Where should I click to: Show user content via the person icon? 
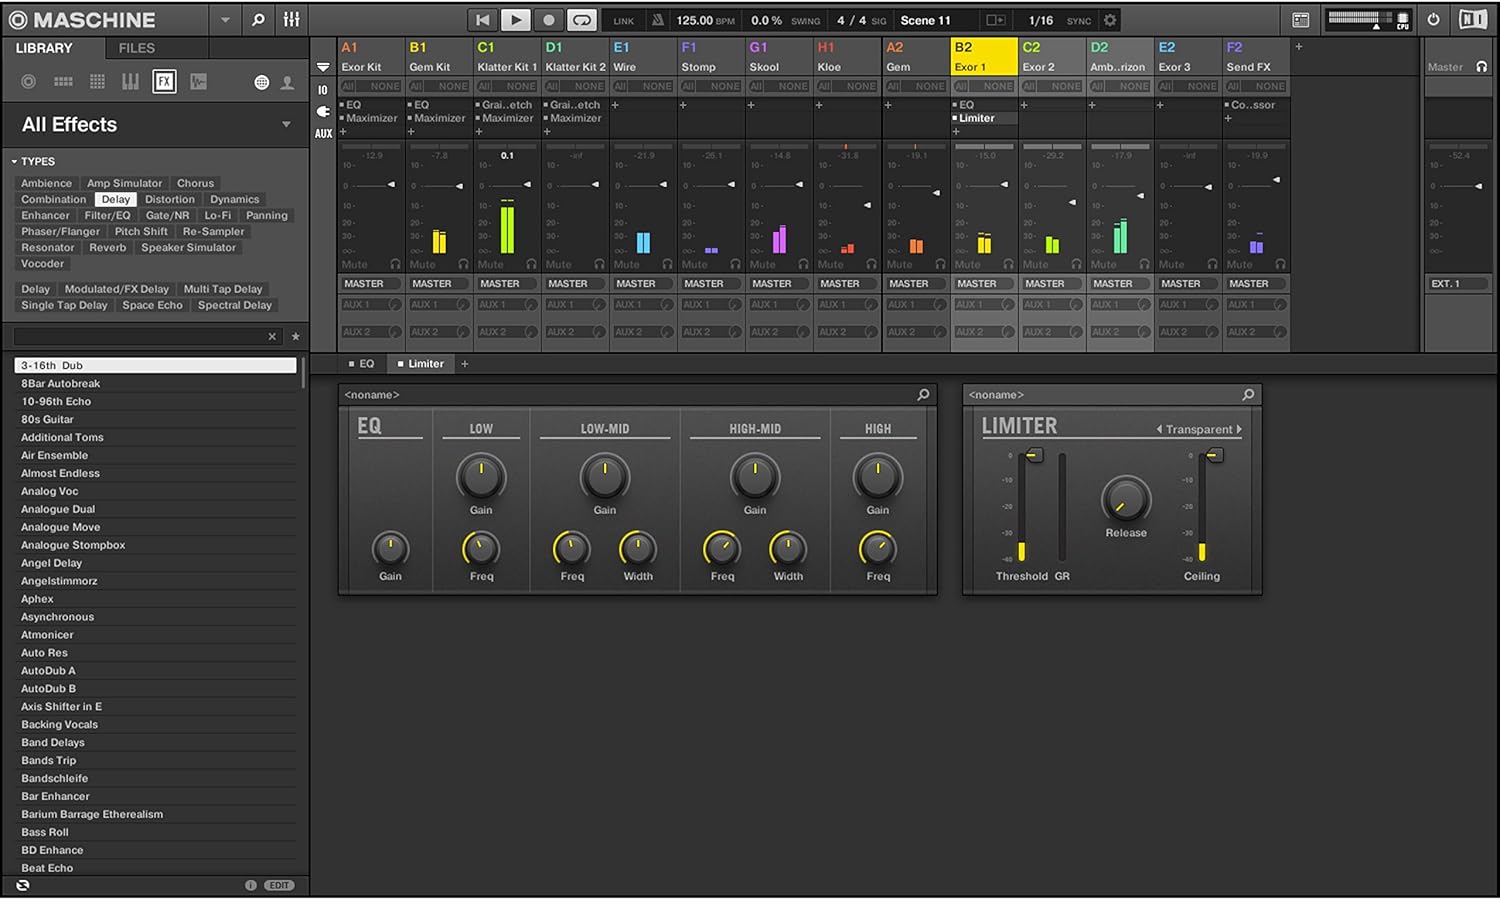coord(287,81)
